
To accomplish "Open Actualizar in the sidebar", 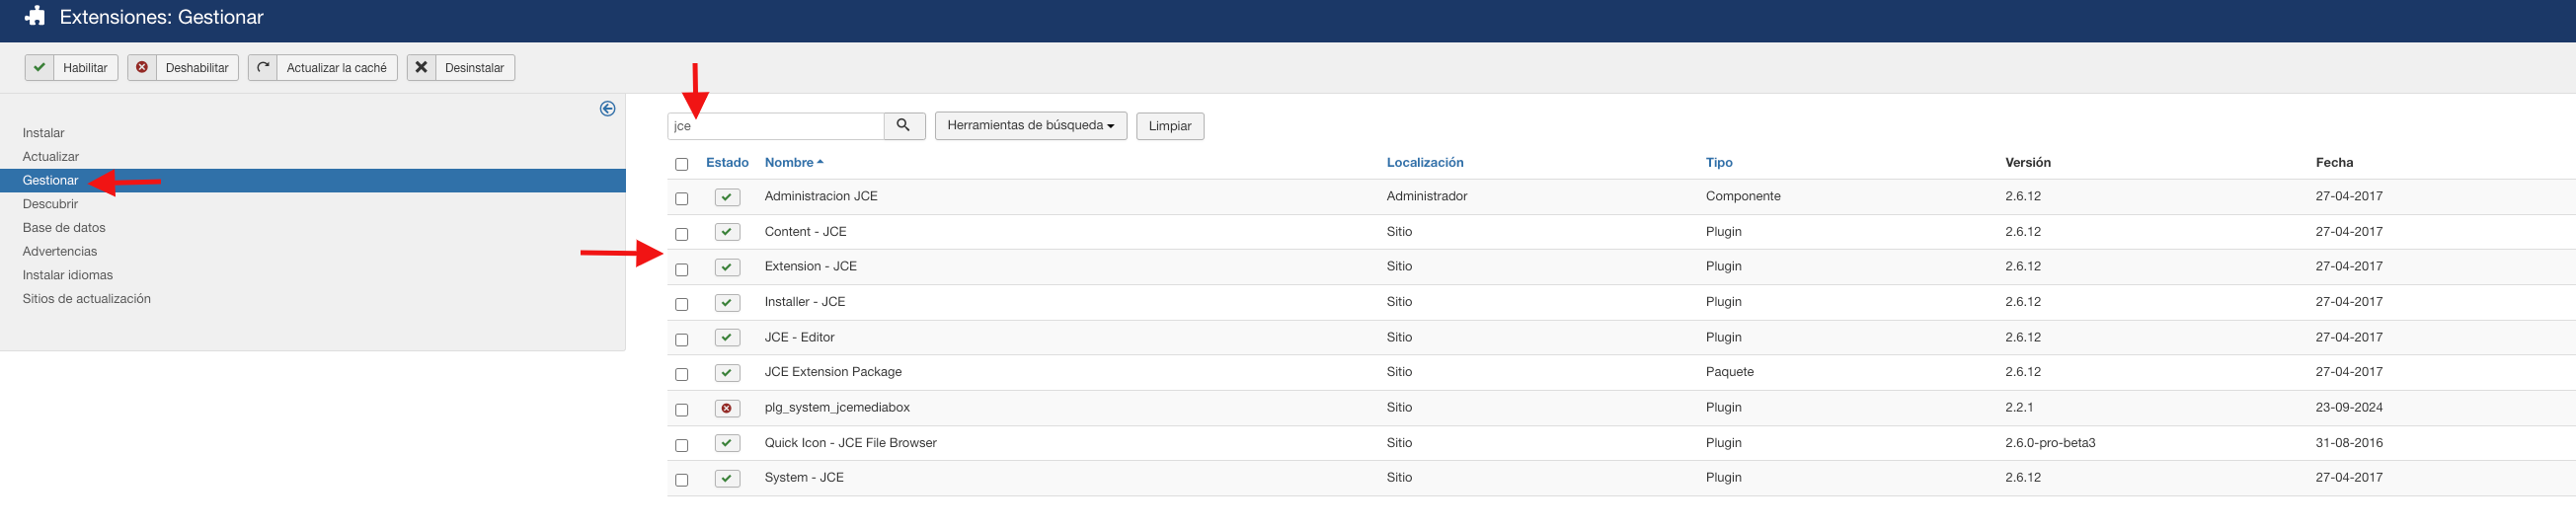I will (51, 156).
